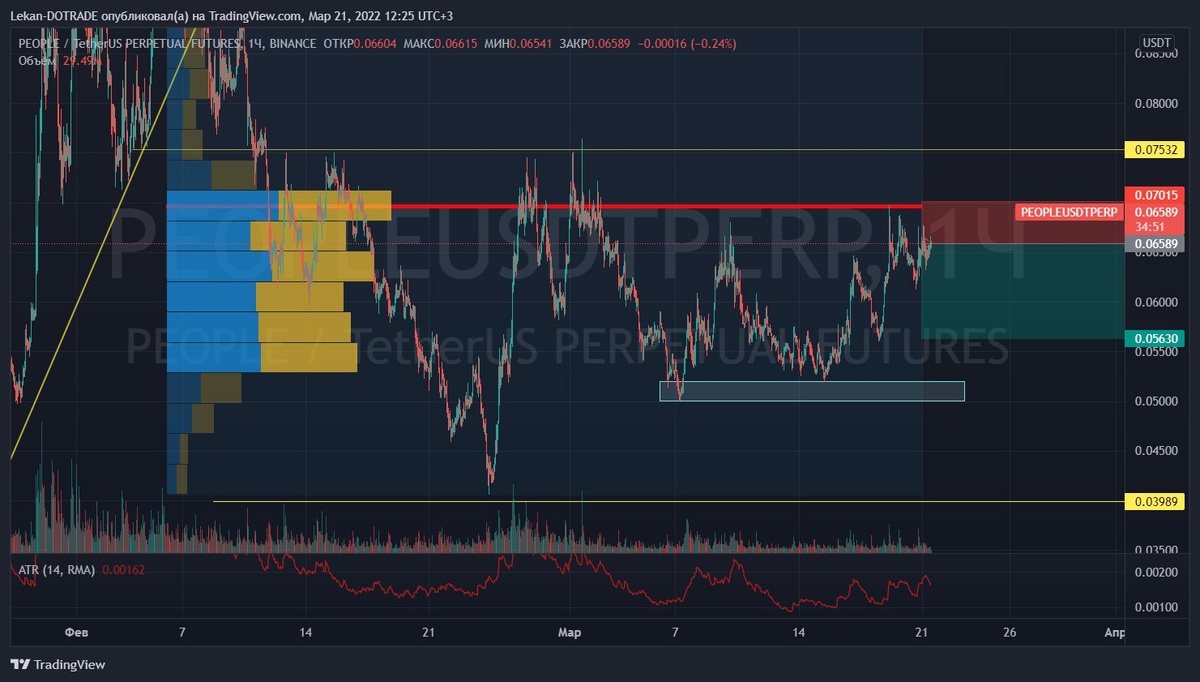
Task: Click the Объем volume indicator label
Action: click(x=38, y=60)
